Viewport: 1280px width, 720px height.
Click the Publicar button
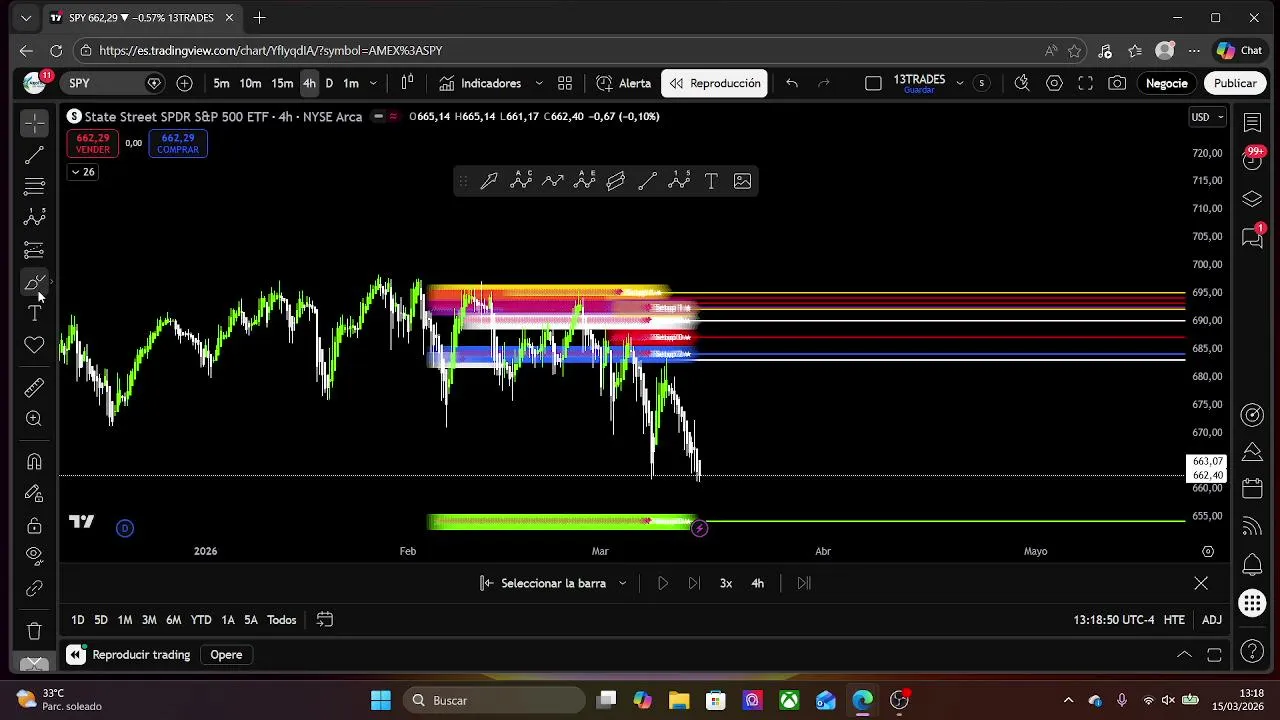[x=1235, y=83]
